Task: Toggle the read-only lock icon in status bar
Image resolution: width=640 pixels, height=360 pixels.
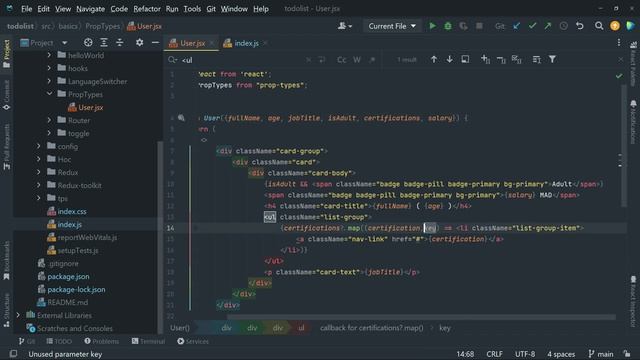Action: click(x=627, y=354)
